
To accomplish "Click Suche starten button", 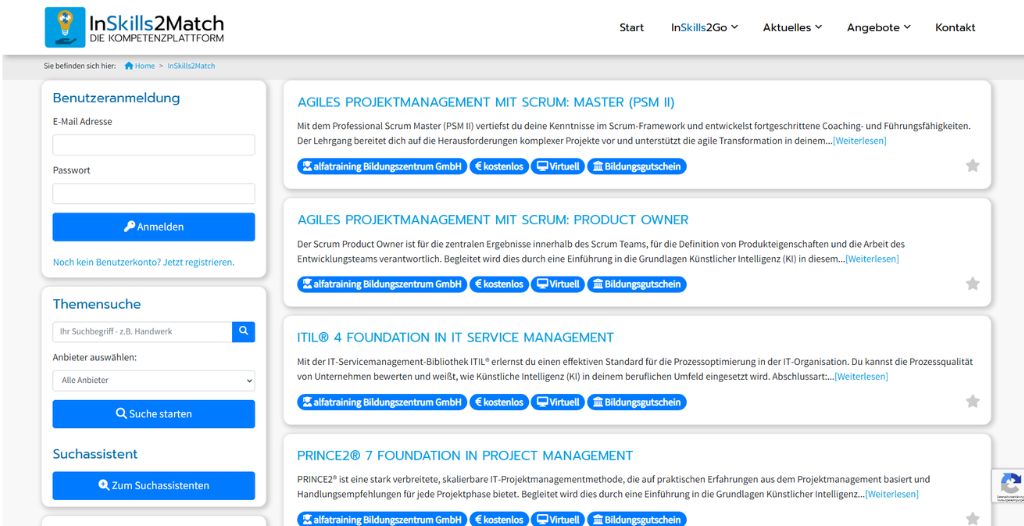I will (x=153, y=414).
